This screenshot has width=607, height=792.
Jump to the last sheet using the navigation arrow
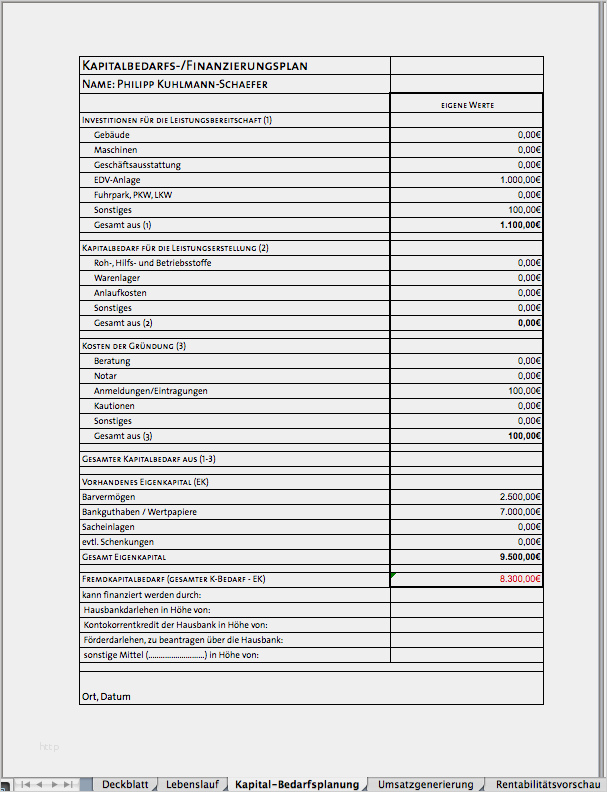(x=69, y=785)
